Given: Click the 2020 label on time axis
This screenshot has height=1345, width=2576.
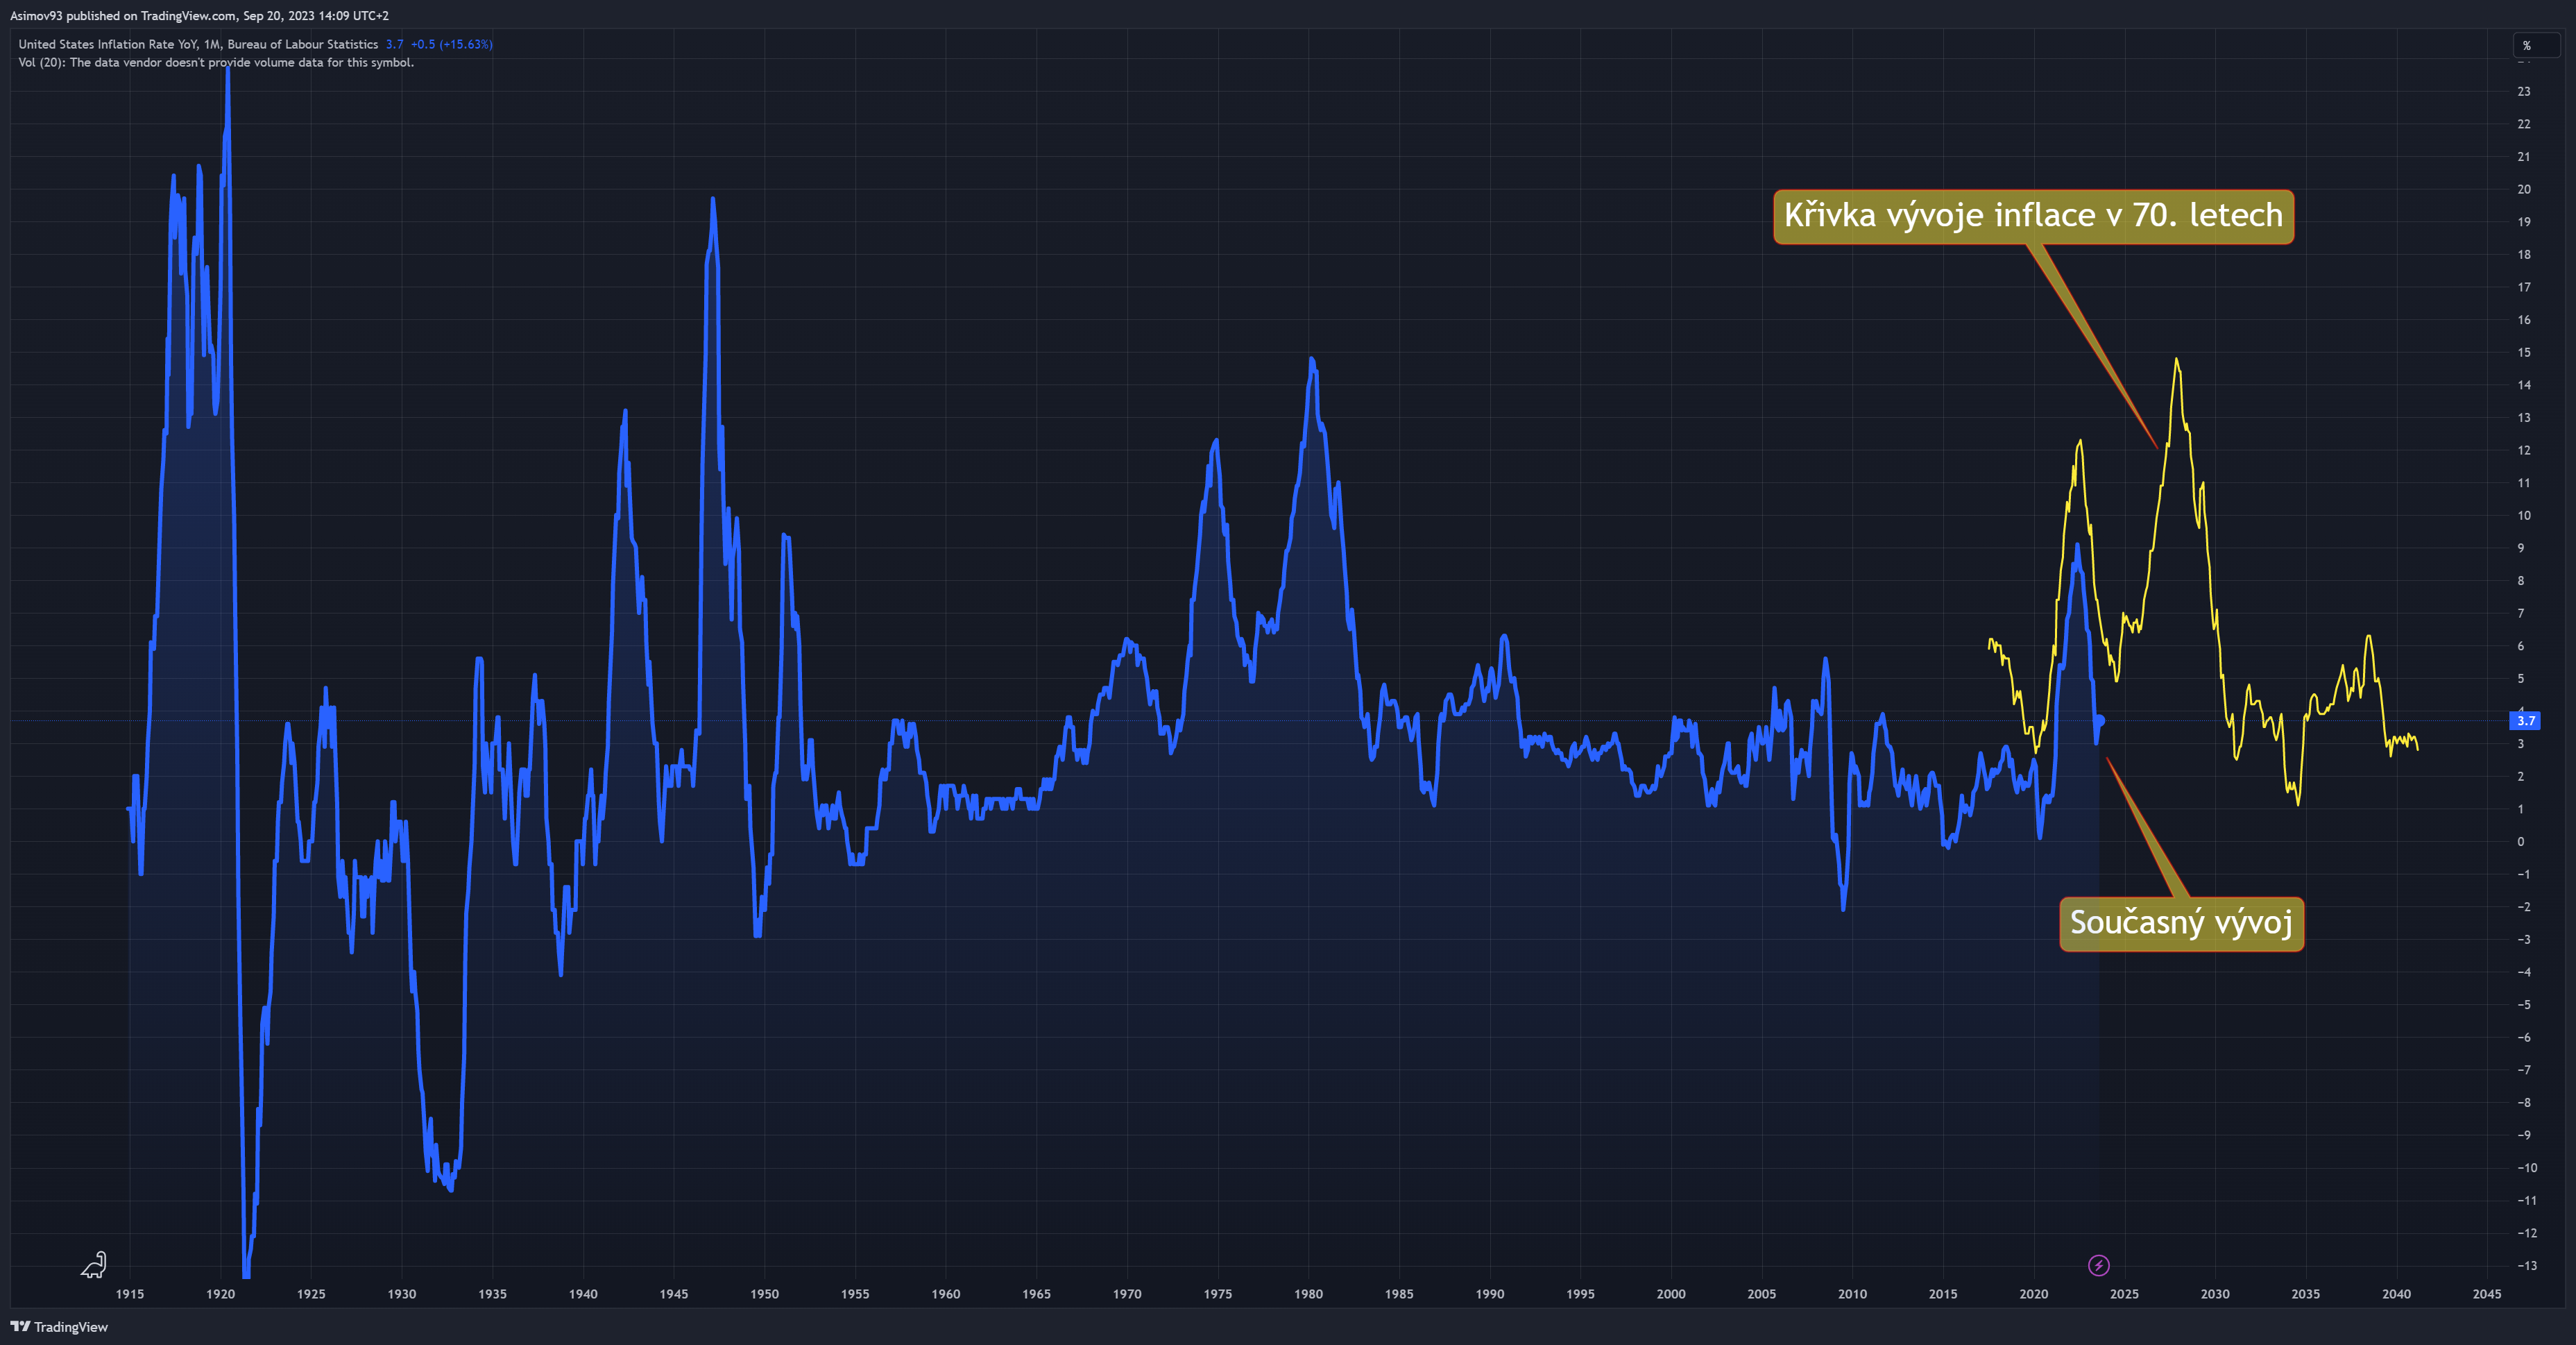Looking at the screenshot, I should [2033, 1294].
